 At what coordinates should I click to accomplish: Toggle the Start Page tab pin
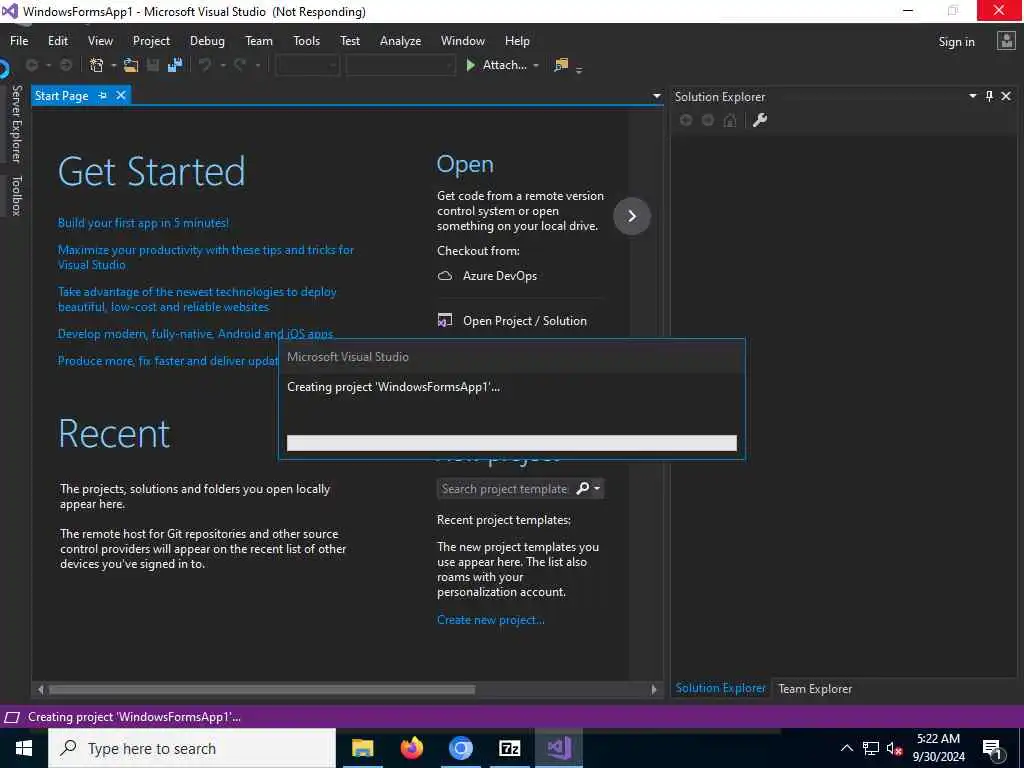(x=103, y=95)
